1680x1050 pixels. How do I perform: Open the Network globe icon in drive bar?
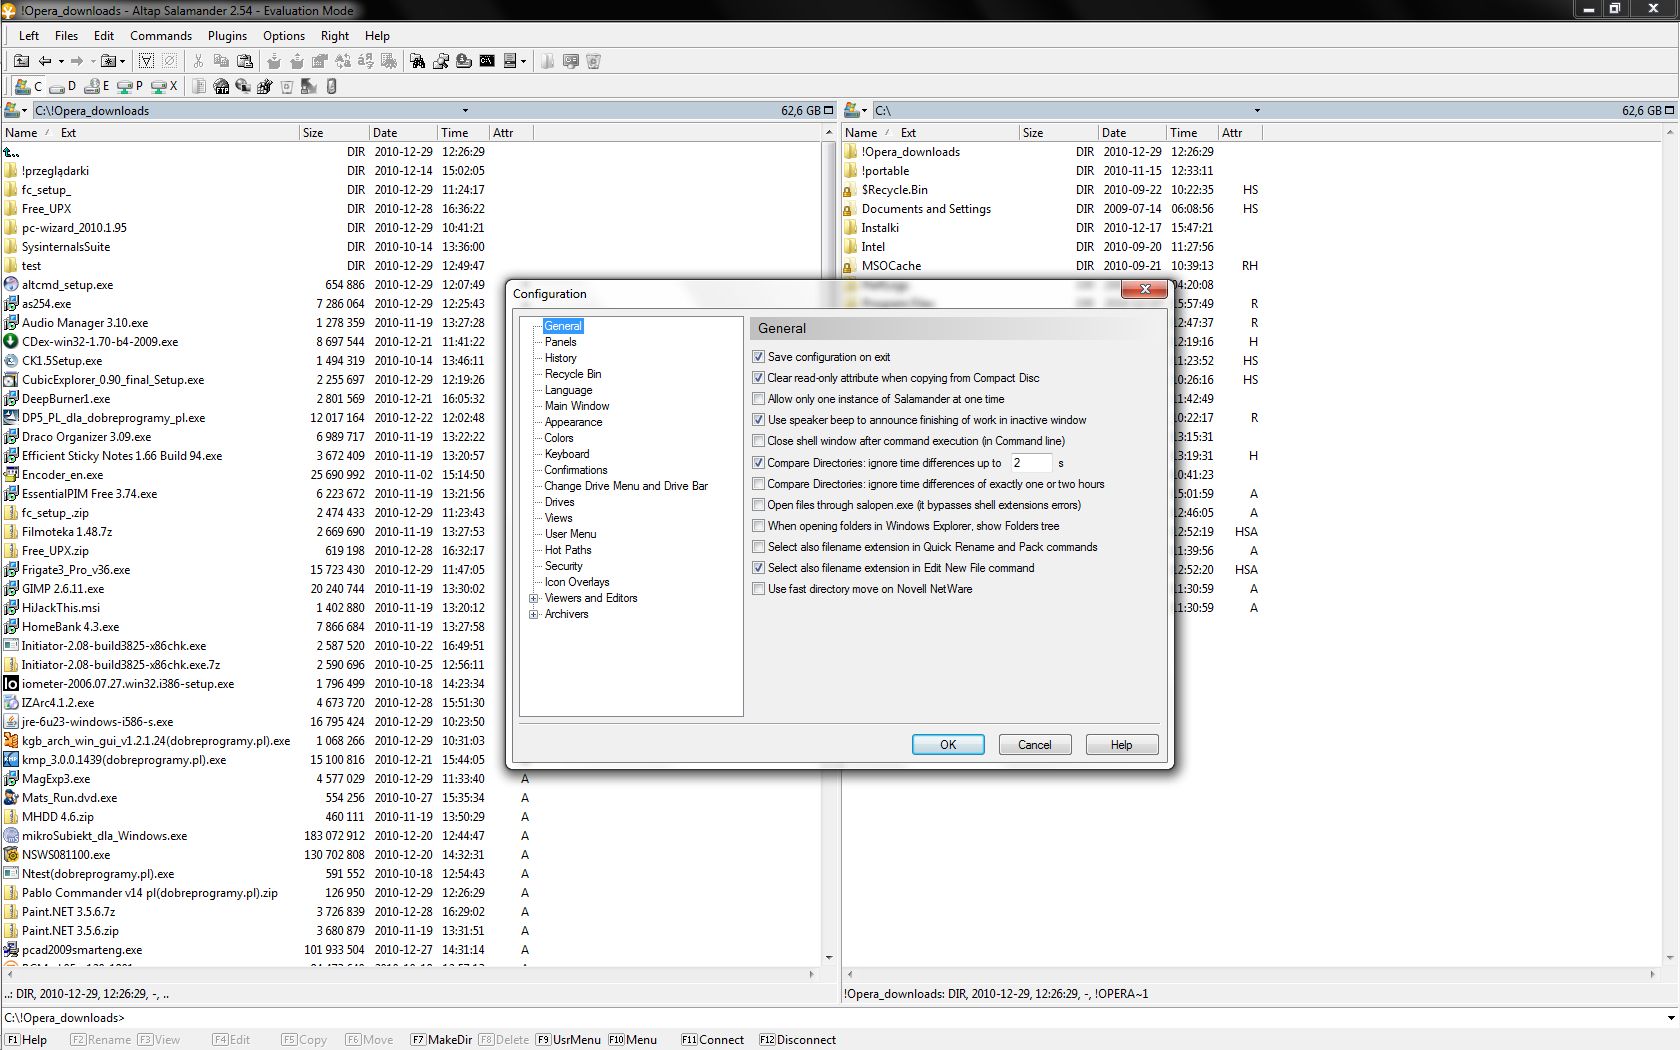tap(243, 86)
